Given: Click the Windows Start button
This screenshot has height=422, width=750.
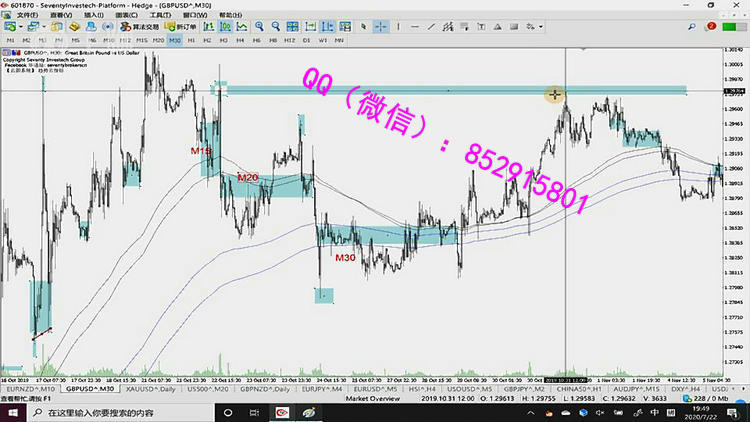Looking at the screenshot, I should (11, 411).
